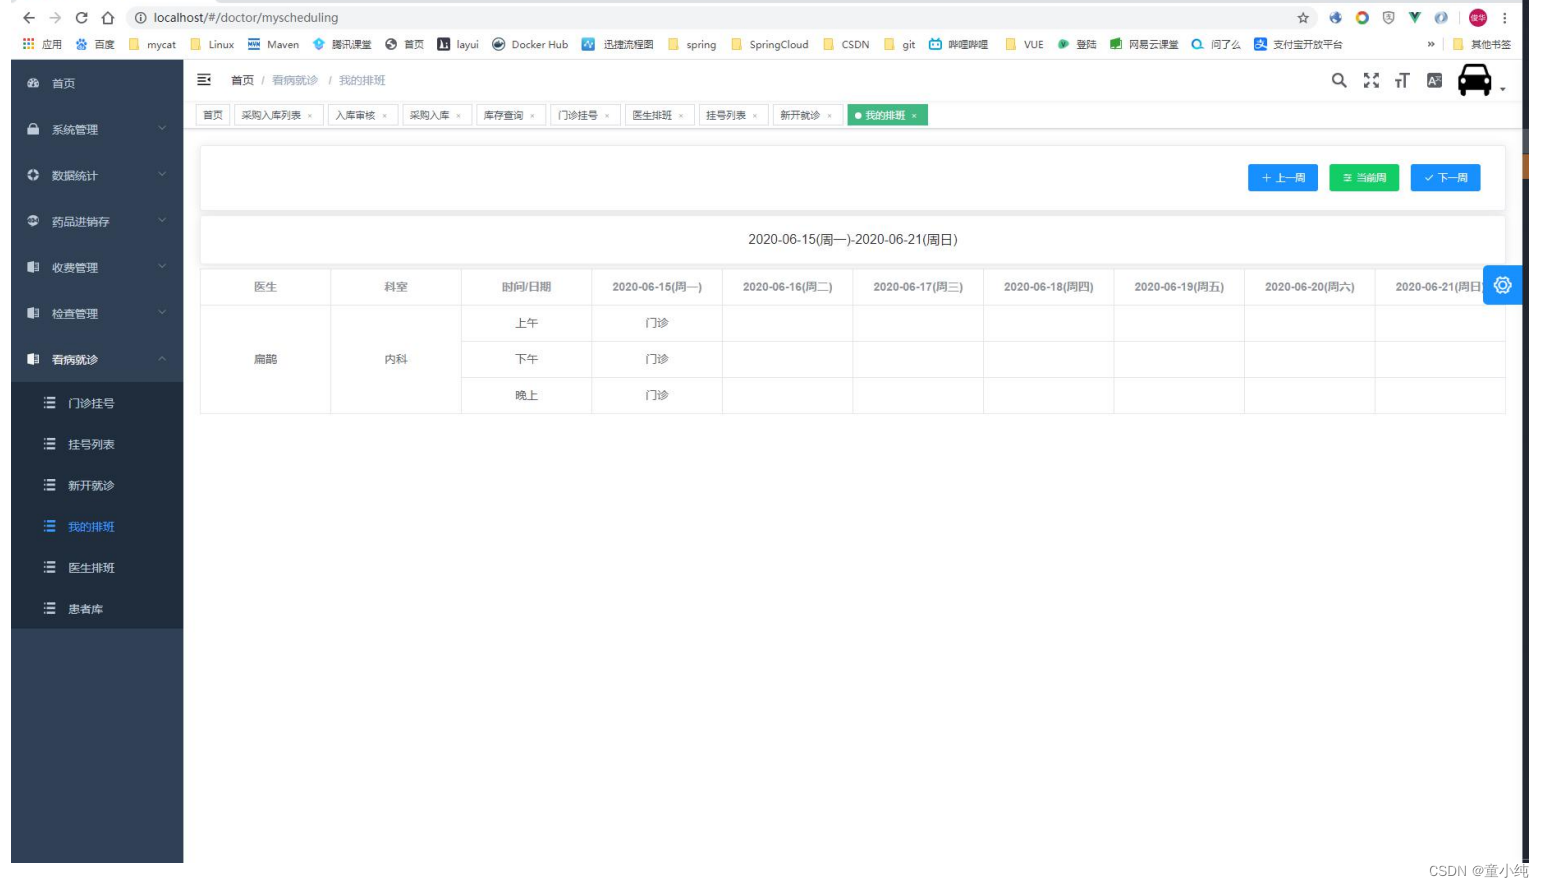Open the Docker Hub bookmark
Viewport: 1544px width, 887px height.
pos(530,44)
